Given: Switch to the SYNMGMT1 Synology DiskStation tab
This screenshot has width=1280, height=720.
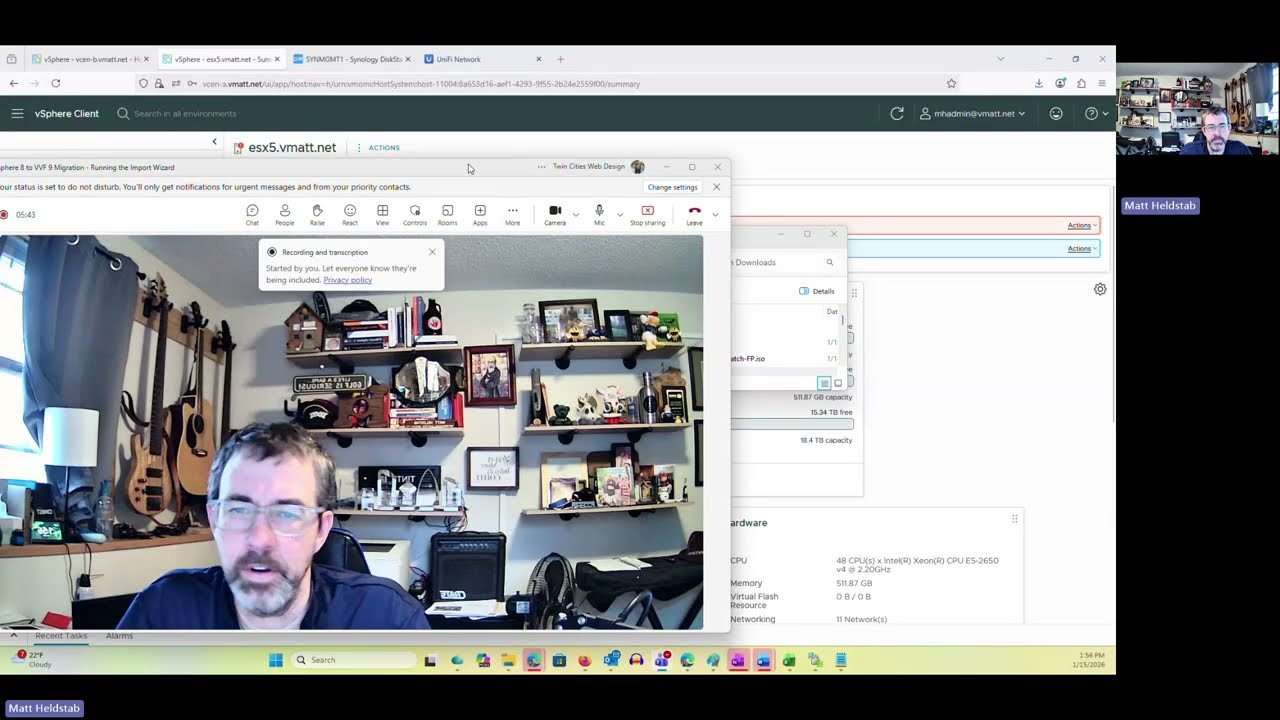Looking at the screenshot, I should 351,59.
